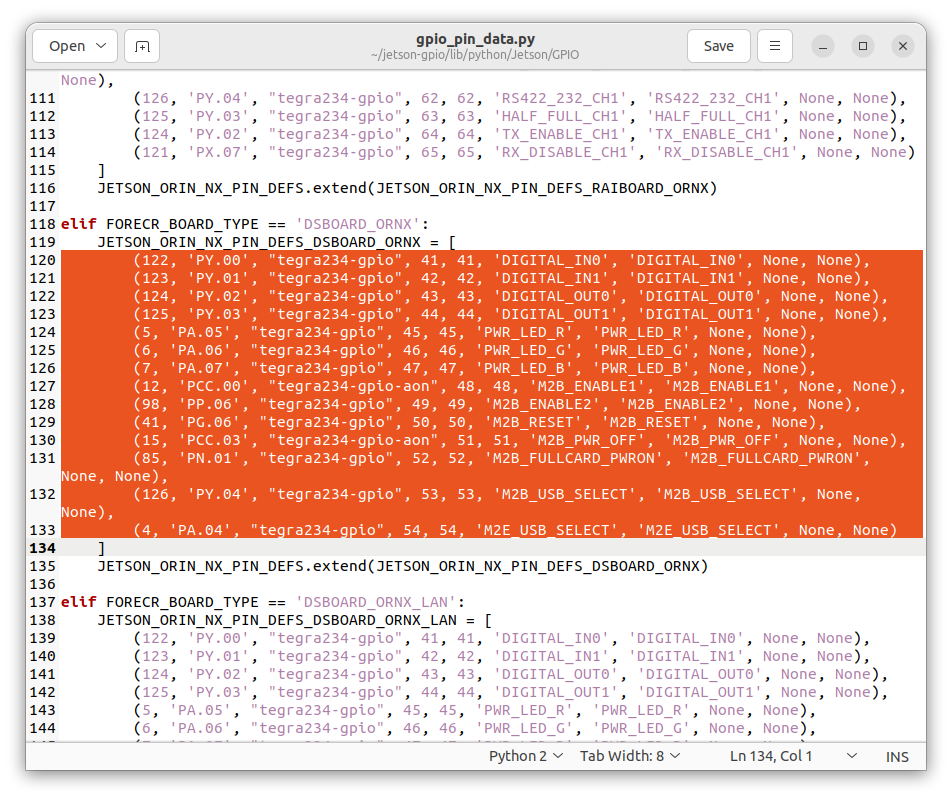The width and height of the screenshot is (952, 799).
Task: Toggle INS overwrite mode indicator
Action: pos(897,756)
